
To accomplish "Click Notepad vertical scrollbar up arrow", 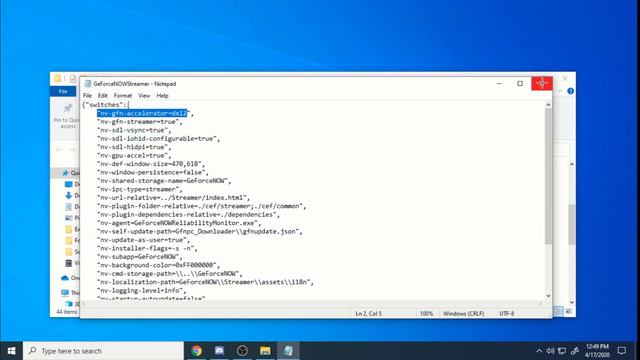I will tap(548, 105).
